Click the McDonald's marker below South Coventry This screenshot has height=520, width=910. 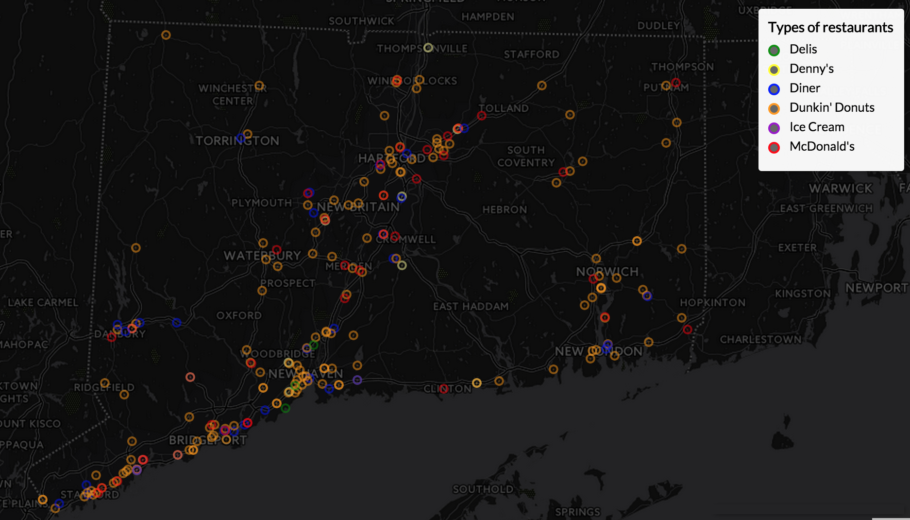(562, 172)
